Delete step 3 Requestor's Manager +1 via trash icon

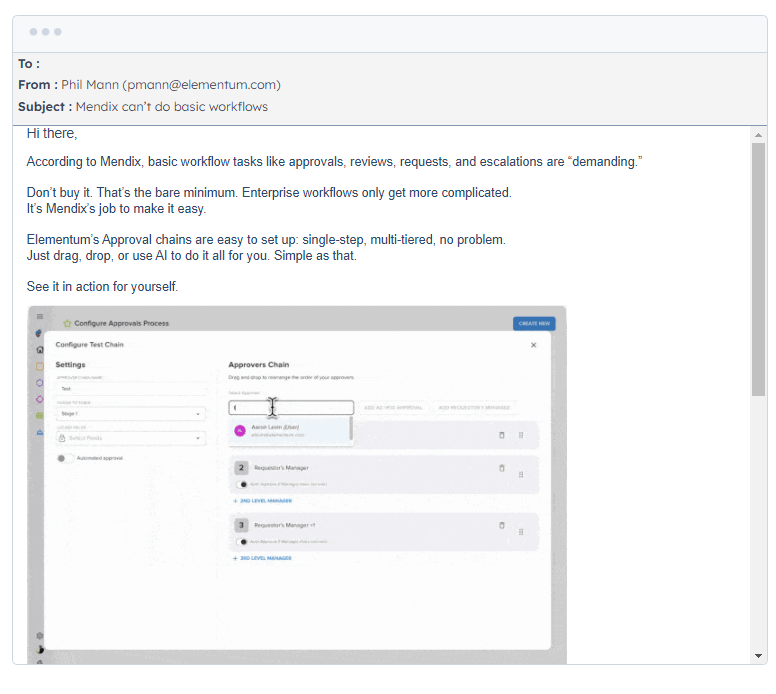[501, 525]
